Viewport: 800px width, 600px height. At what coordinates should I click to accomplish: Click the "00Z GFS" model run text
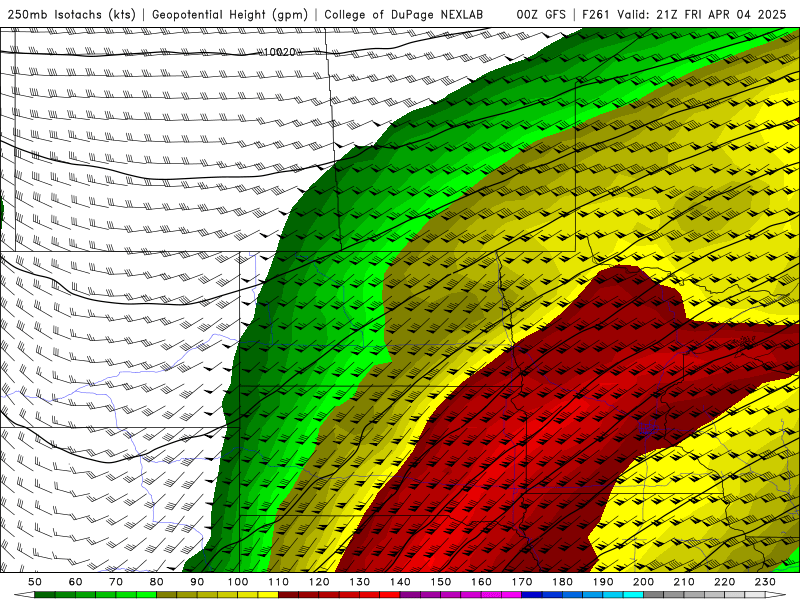(541, 14)
